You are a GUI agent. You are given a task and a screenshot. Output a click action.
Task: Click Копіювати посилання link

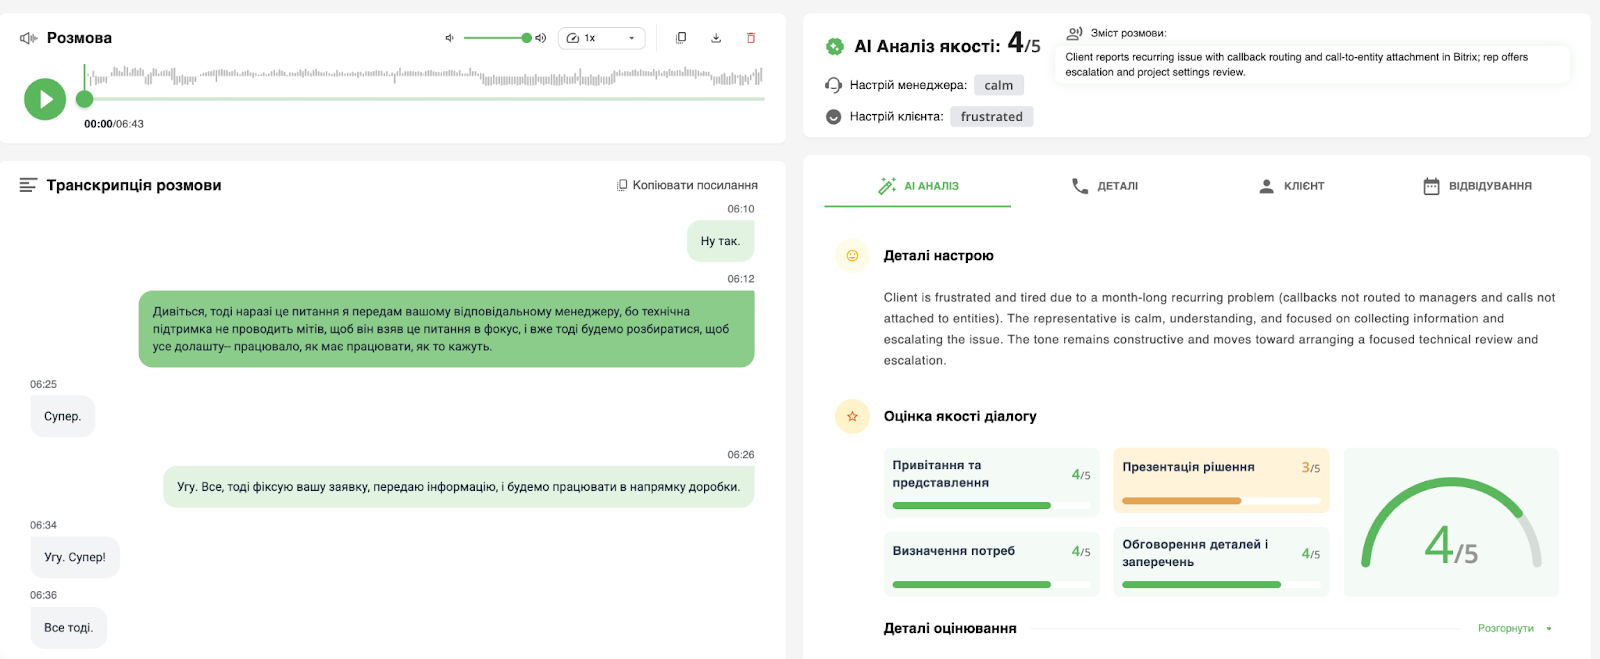(687, 185)
